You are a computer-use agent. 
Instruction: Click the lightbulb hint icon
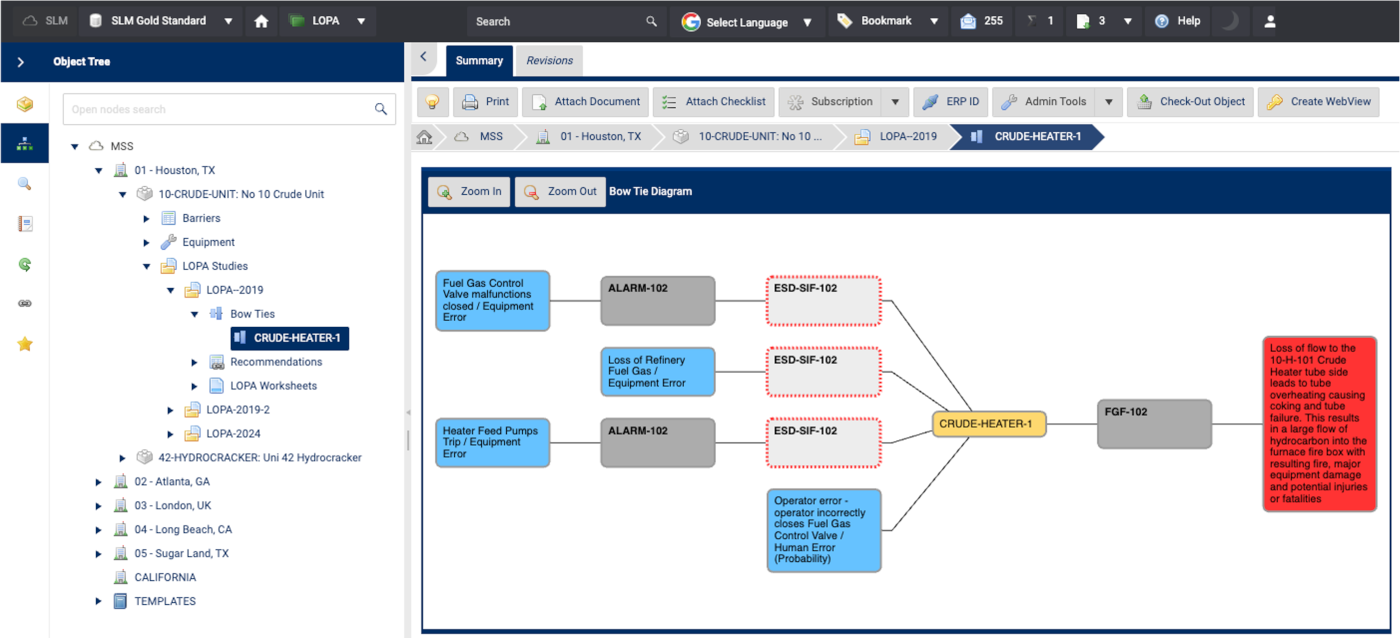click(x=432, y=102)
